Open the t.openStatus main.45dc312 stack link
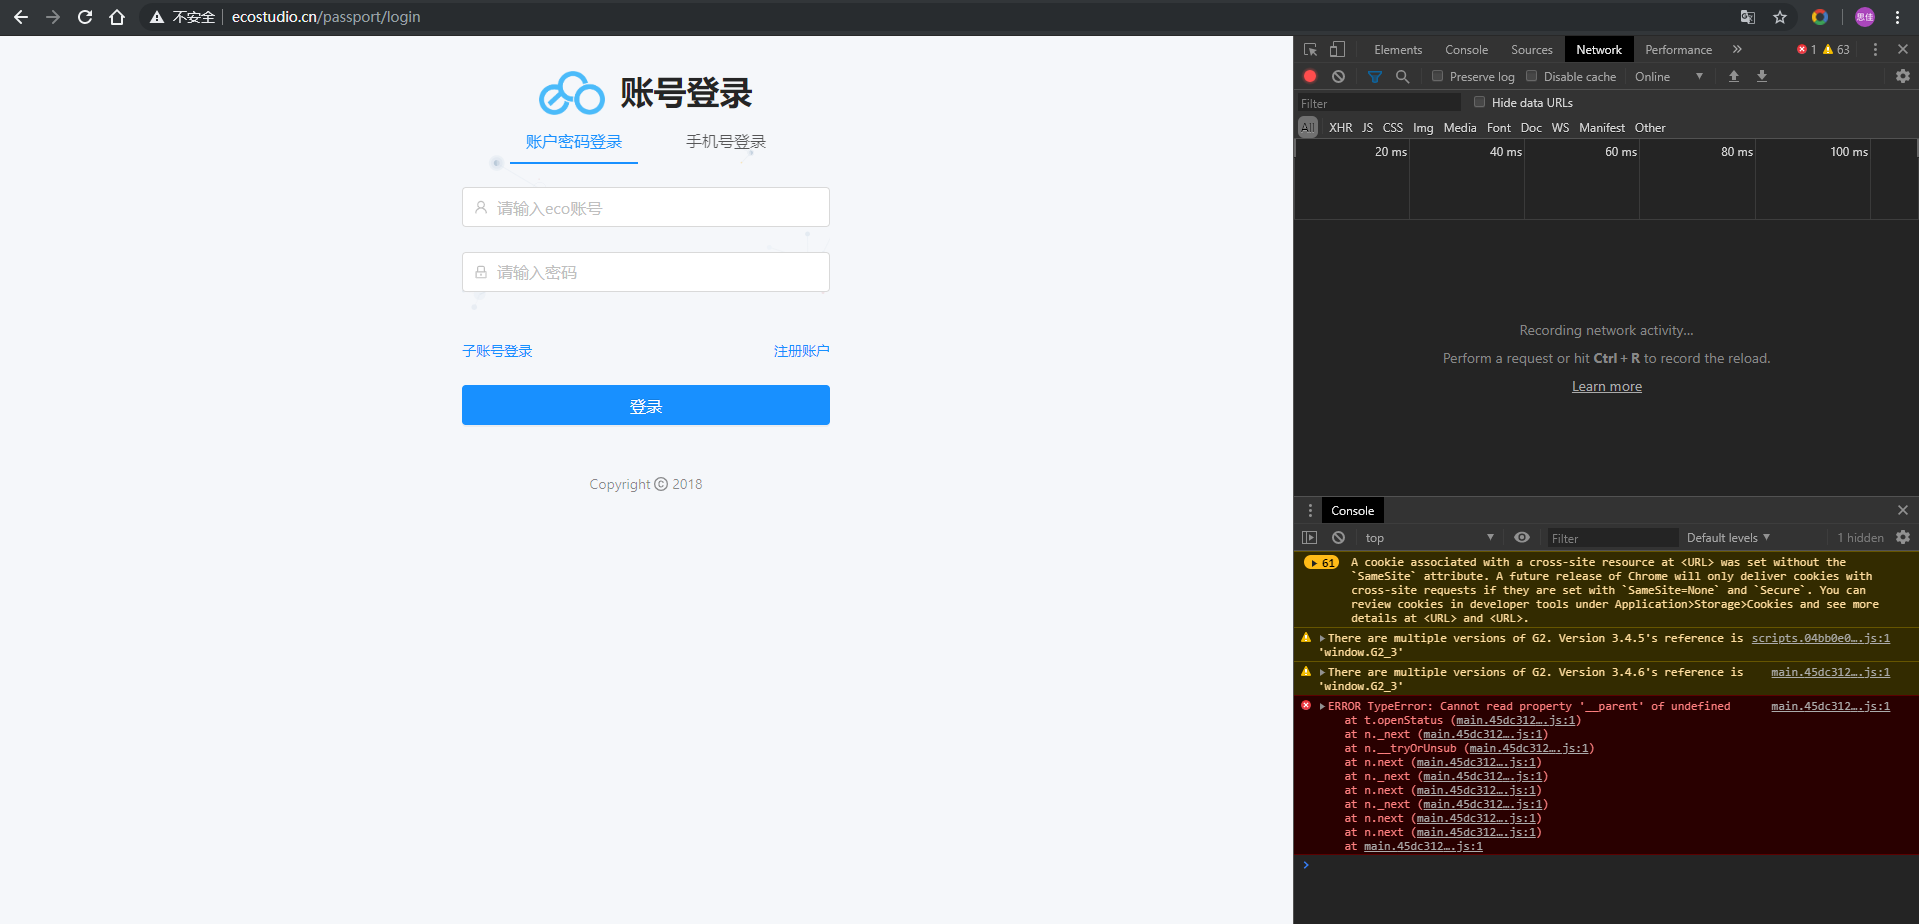1919x924 pixels. pyautogui.click(x=1515, y=720)
